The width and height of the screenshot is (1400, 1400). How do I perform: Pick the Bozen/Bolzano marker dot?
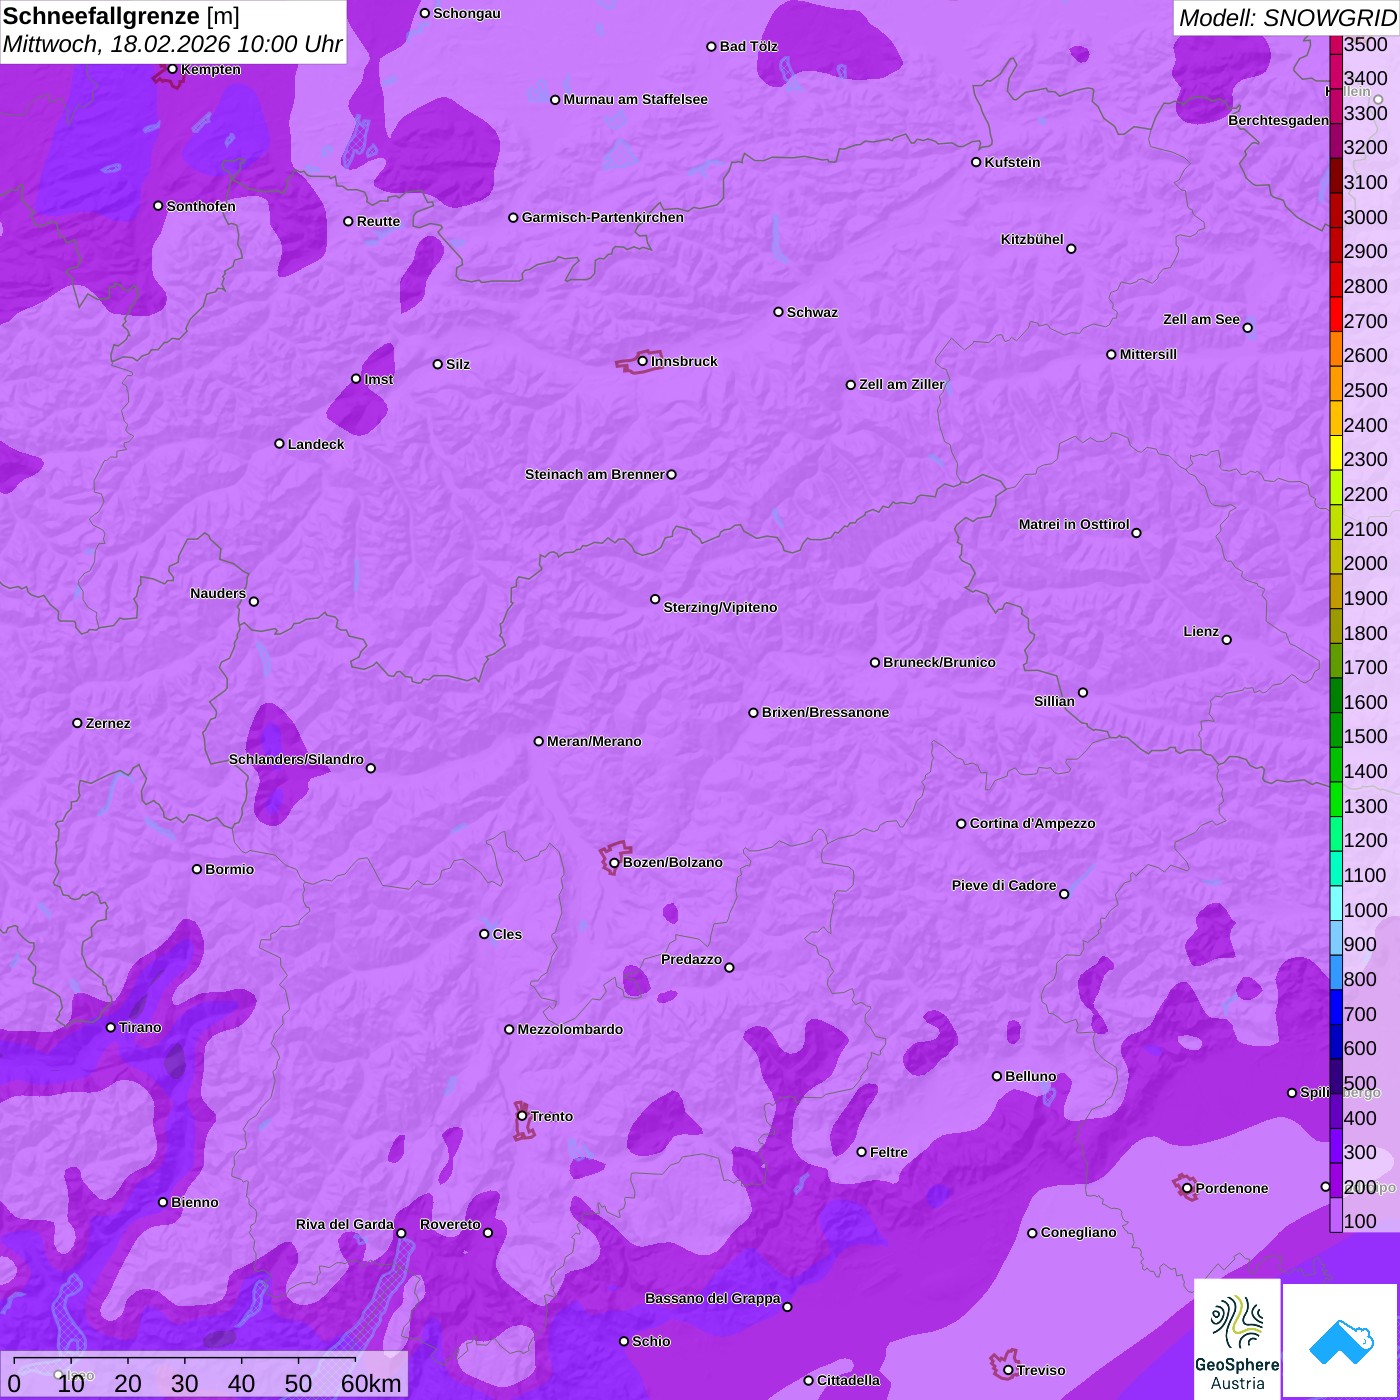point(614,863)
